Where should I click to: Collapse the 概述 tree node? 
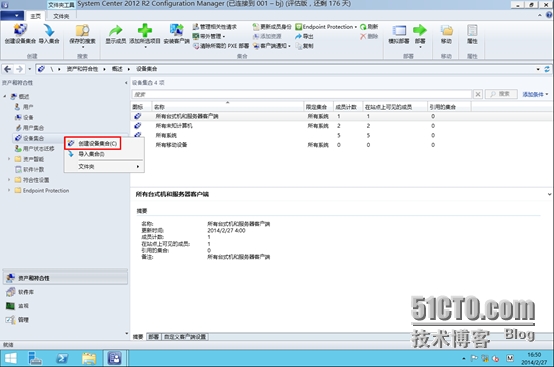point(5,96)
